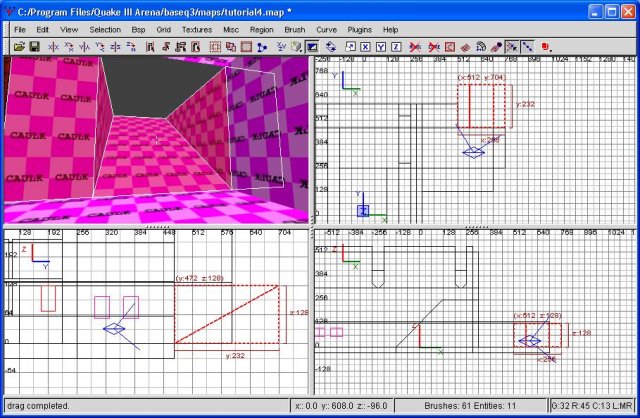Open the Help menu
Screen dimensions: 640x418
390,30
